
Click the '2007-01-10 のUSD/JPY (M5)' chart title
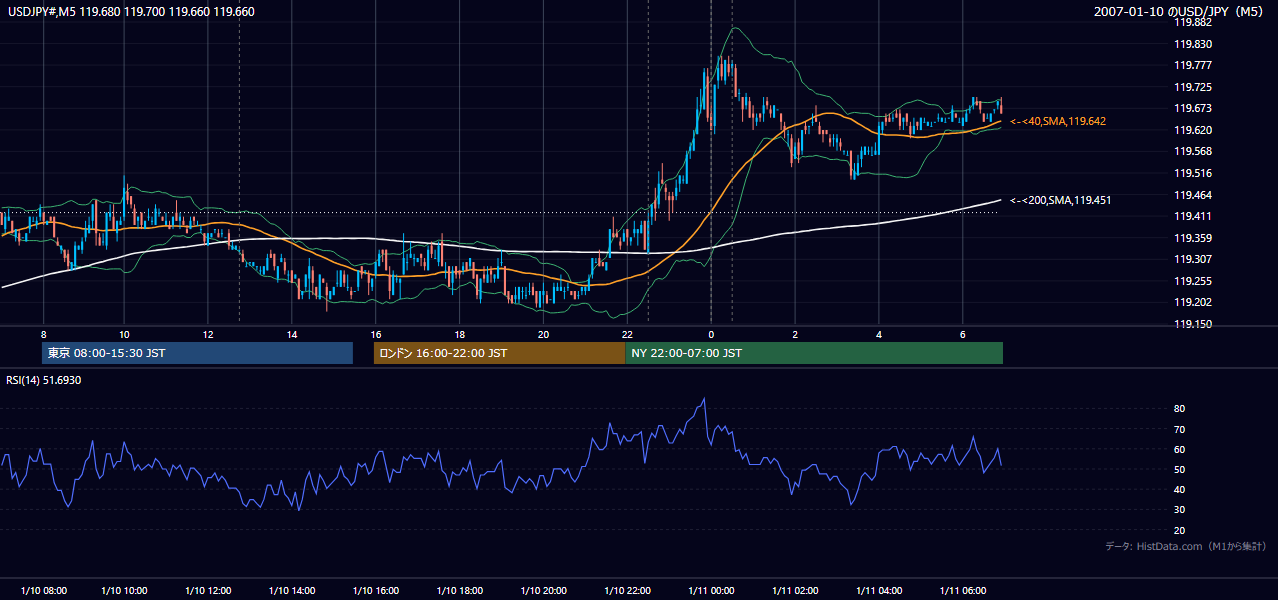tap(1180, 11)
